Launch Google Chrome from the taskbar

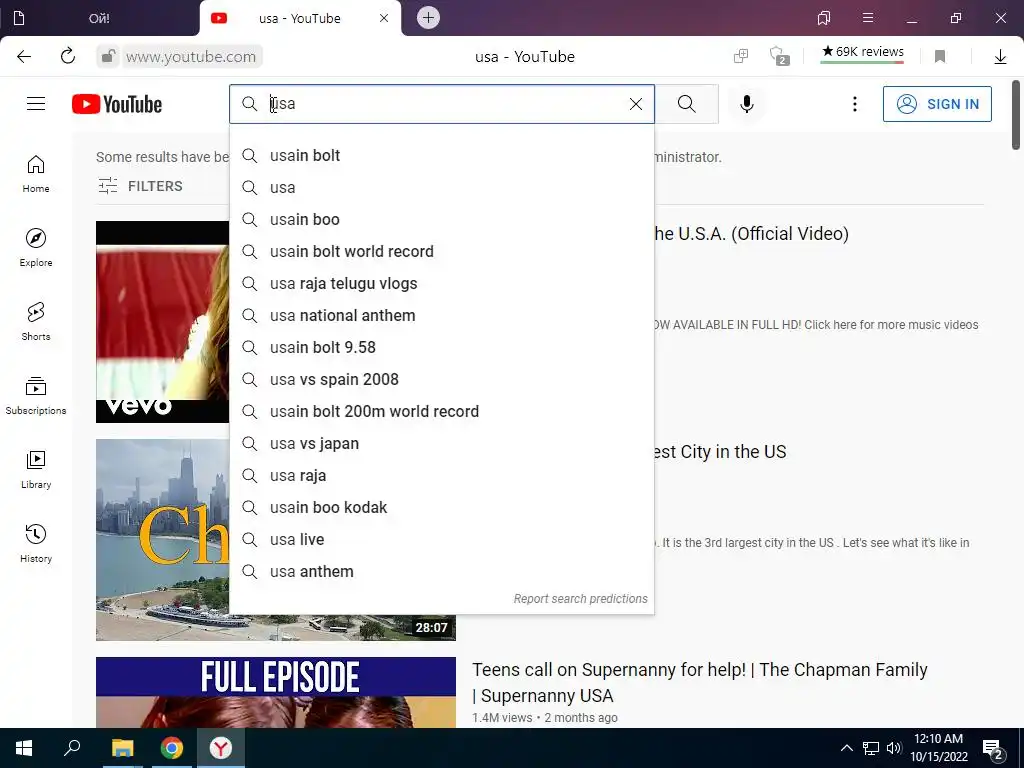[x=172, y=748]
